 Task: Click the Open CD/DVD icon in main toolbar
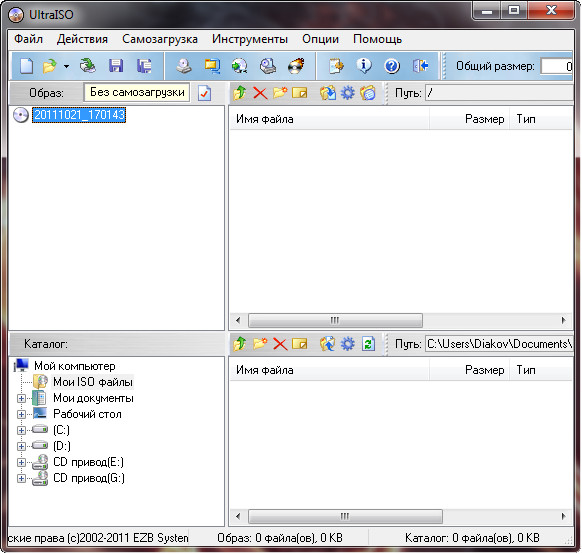88,66
